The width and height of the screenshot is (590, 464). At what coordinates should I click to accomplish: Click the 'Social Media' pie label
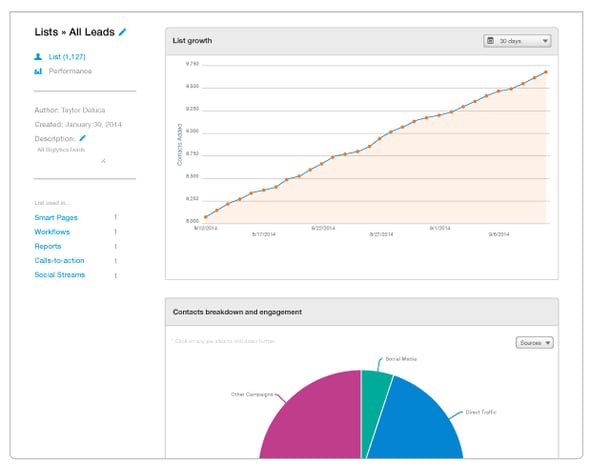401,359
